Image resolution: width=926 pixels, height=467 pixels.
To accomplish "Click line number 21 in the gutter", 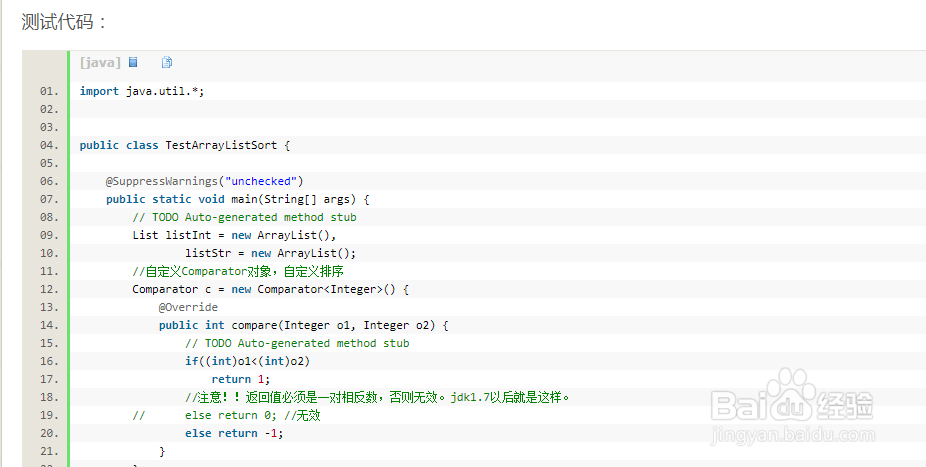I will (49, 451).
